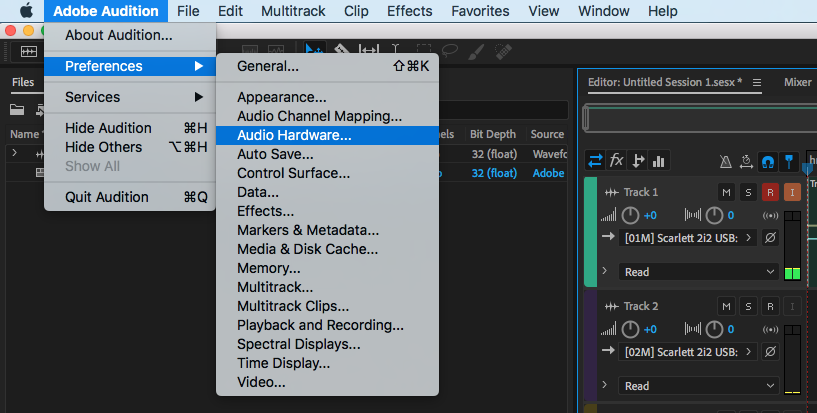Toggle the blue playhead marker button
This screenshot has width=817, height=413.
pyautogui.click(x=789, y=162)
